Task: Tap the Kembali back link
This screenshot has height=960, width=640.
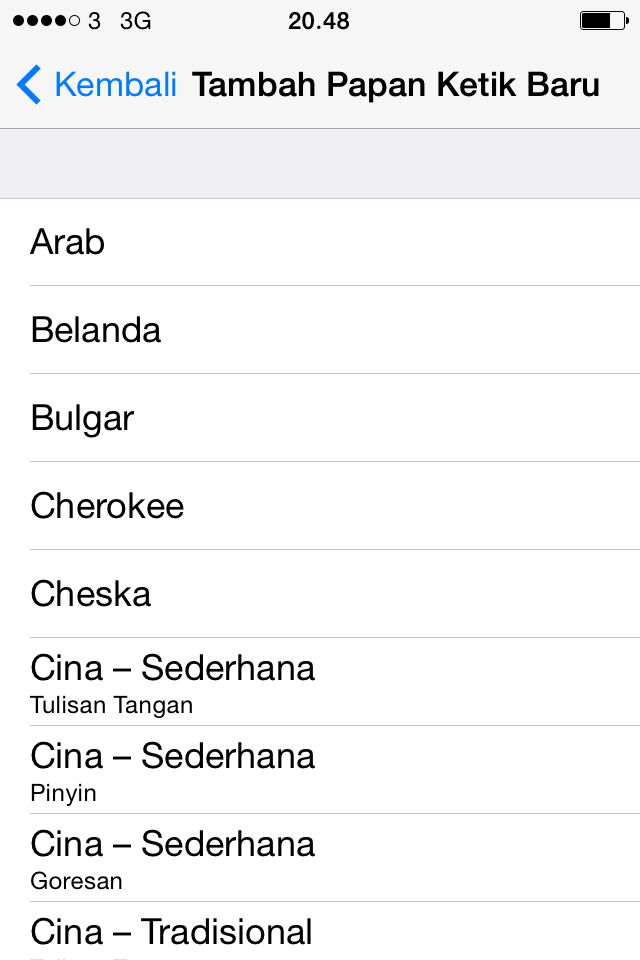Action: pos(115,85)
